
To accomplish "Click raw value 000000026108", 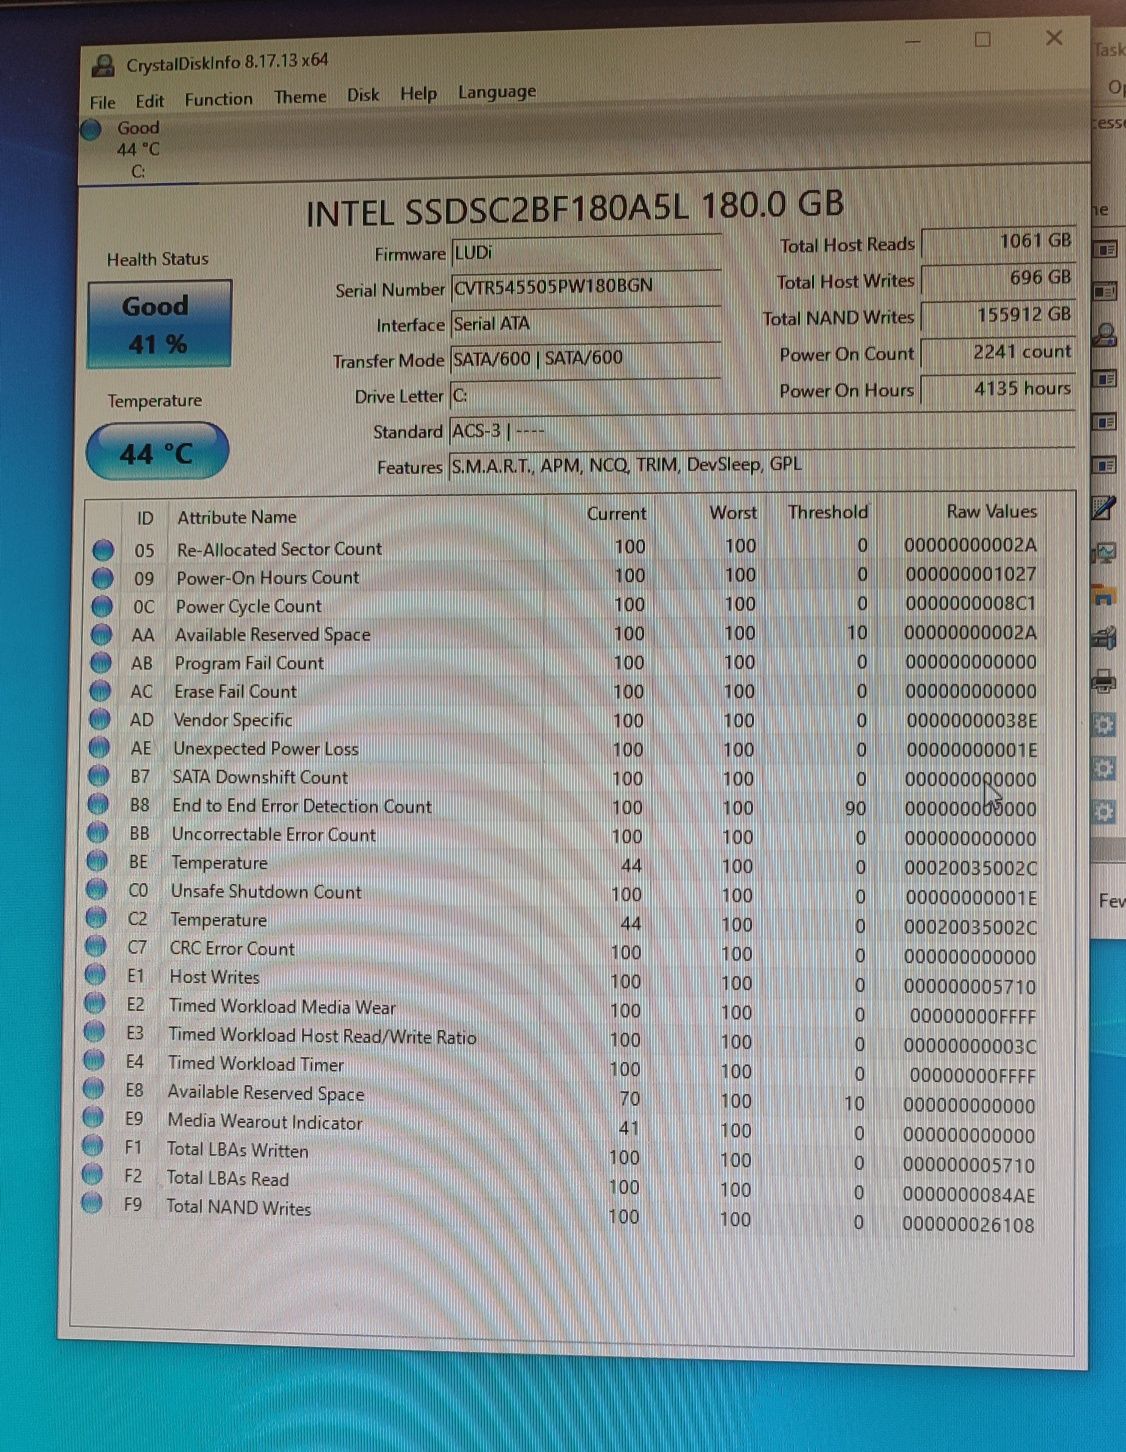I will (x=968, y=1225).
